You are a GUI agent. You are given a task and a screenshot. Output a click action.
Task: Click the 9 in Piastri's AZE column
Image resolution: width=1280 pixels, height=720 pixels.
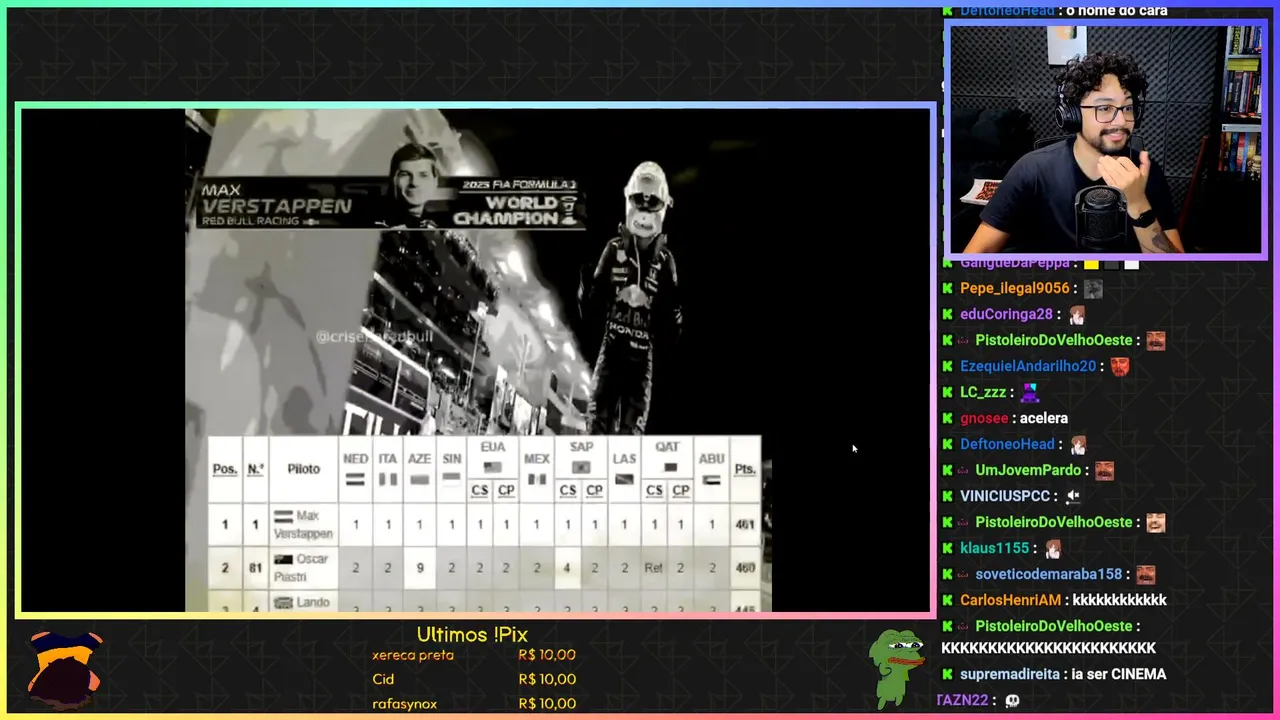(x=420, y=568)
